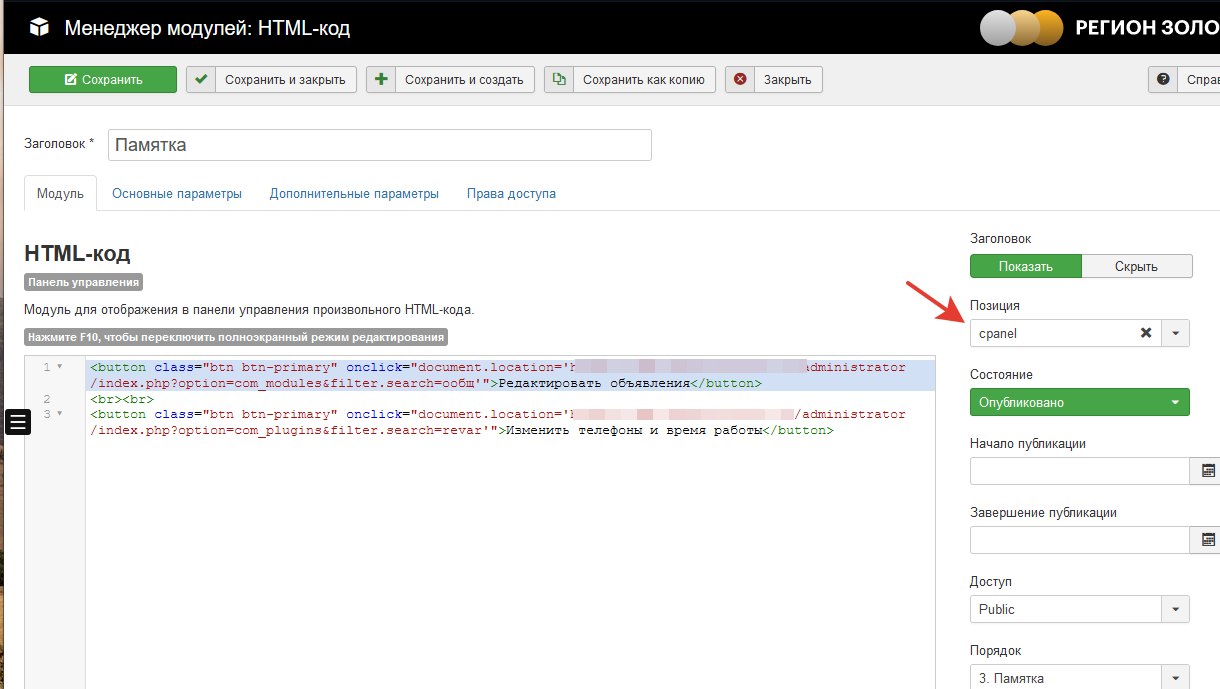
Task: Open the Дополнительные параметры tab
Action: tap(354, 194)
